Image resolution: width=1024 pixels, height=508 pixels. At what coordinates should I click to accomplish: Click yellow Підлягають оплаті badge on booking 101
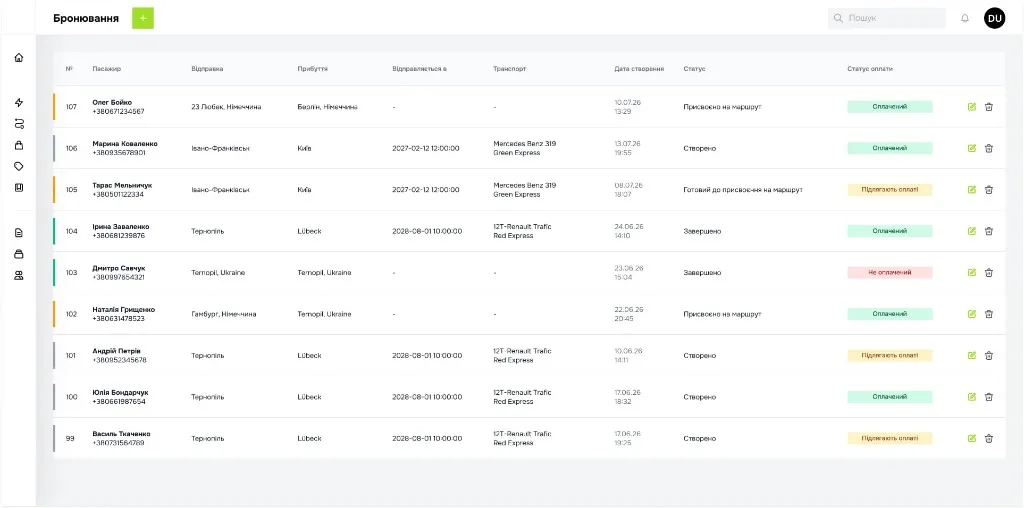click(x=889, y=355)
